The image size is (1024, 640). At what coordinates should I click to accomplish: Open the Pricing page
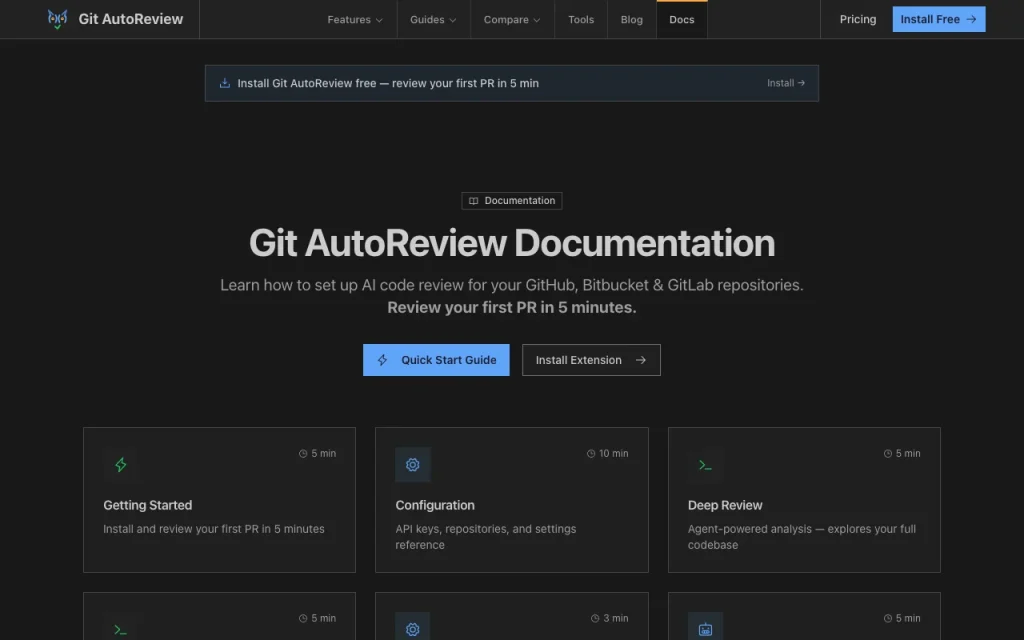tap(857, 19)
